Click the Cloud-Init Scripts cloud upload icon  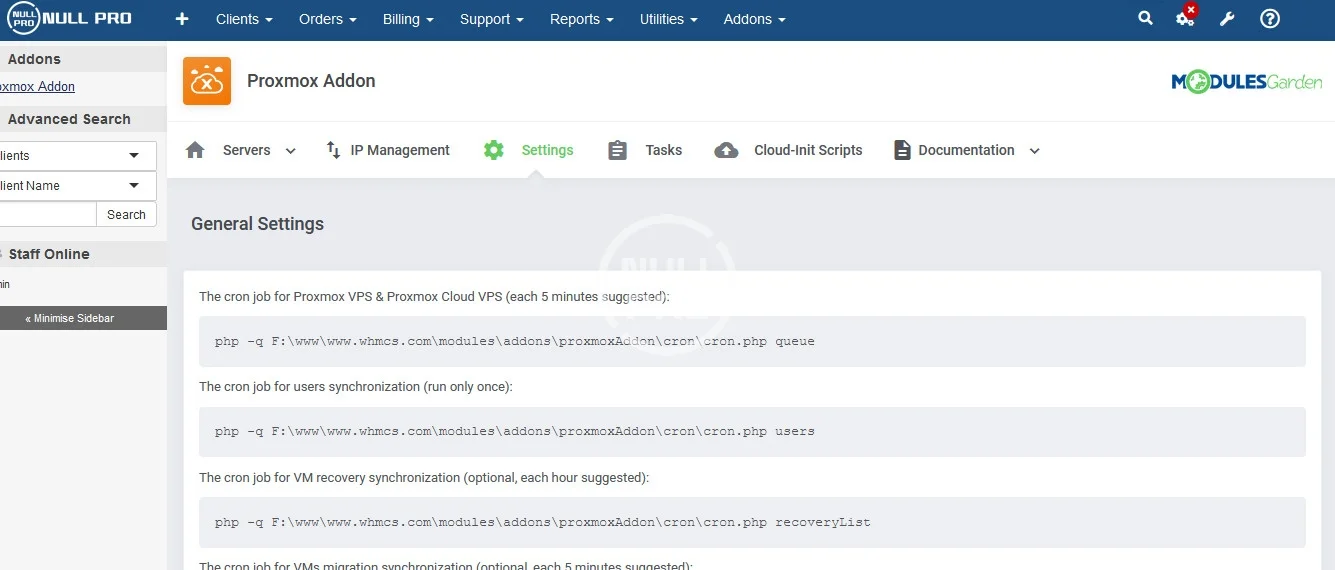[727, 150]
